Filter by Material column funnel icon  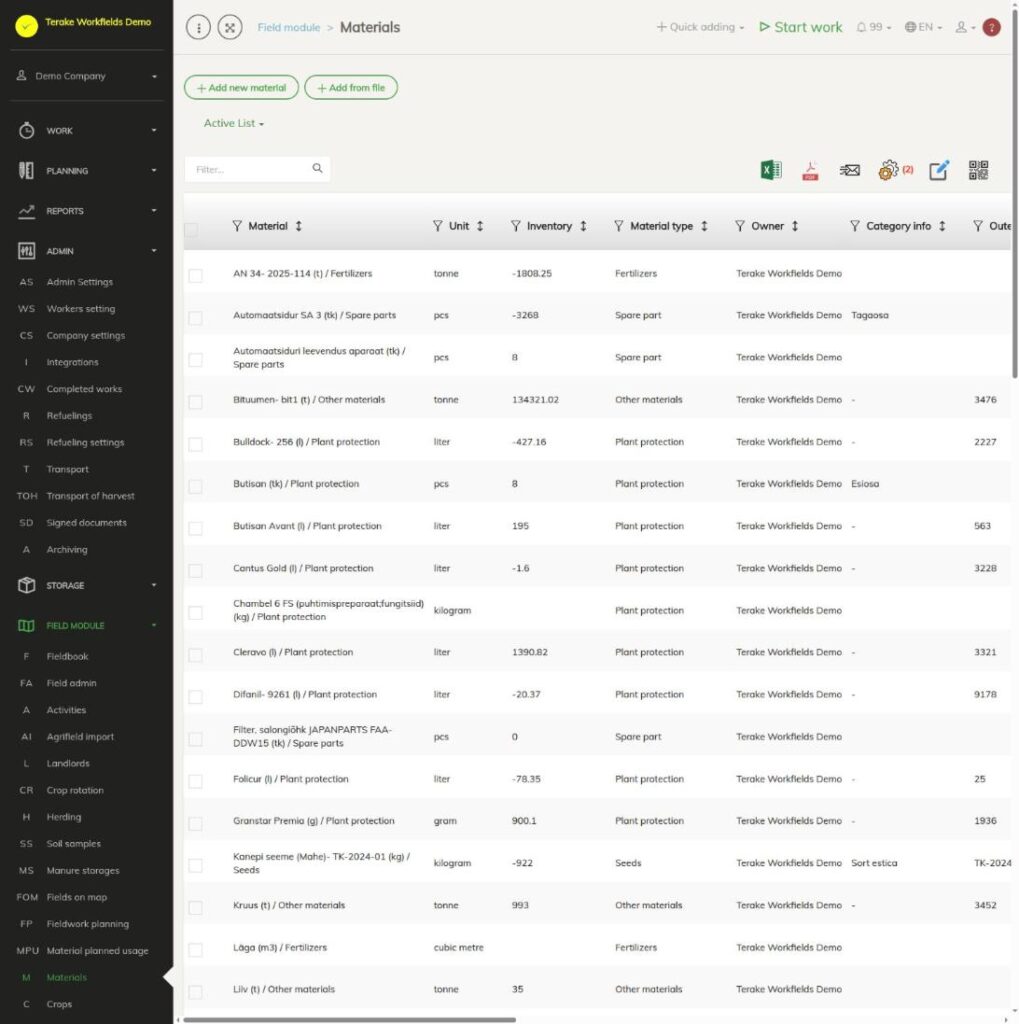point(237,226)
